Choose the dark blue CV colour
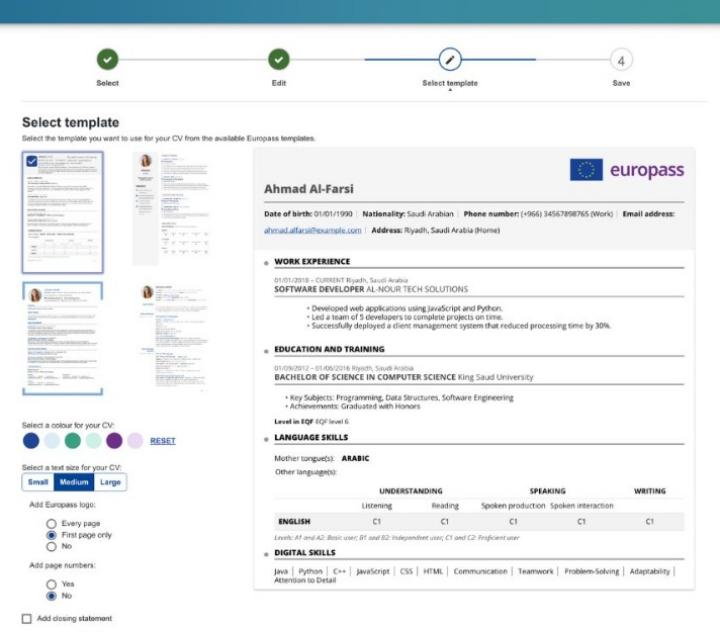This screenshot has width=720, height=637. (31, 440)
